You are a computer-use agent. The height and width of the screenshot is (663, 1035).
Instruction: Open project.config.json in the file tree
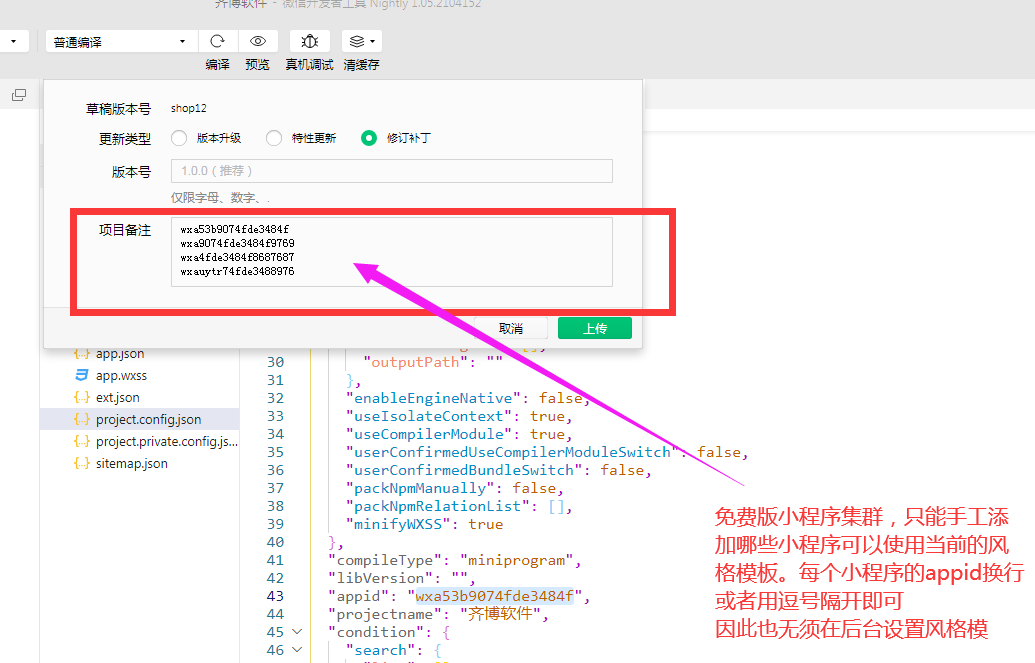(148, 420)
